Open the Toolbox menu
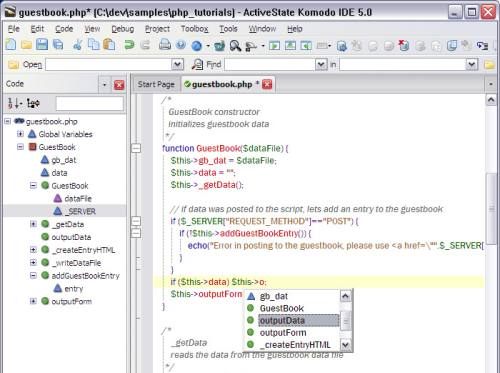500x373 pixels. [194, 29]
